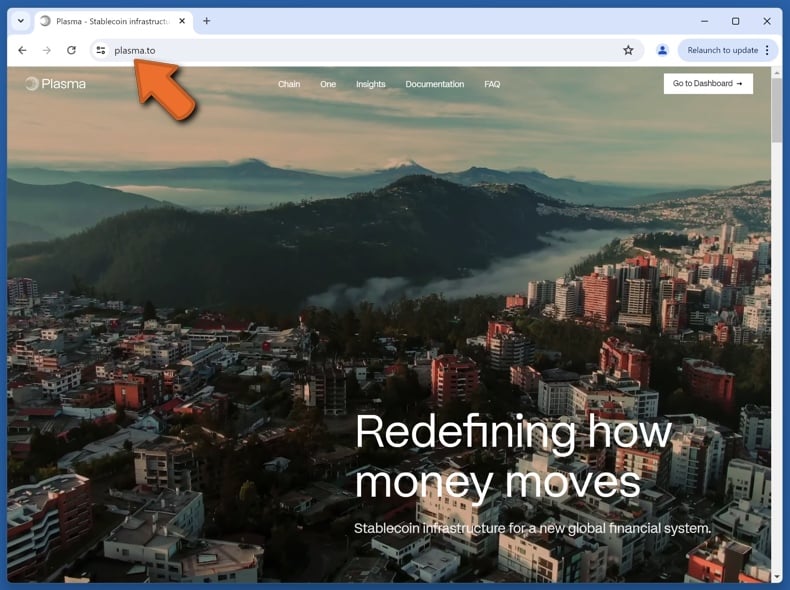Open the Documentation navigation link
This screenshot has width=790, height=590.
(x=435, y=84)
